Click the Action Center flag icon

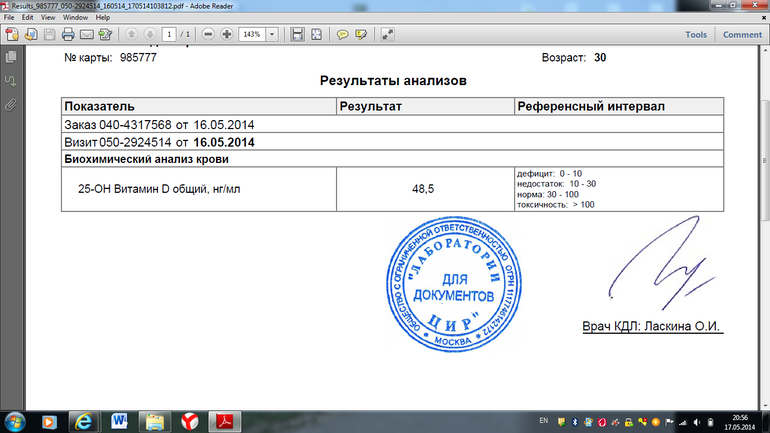click(x=669, y=422)
